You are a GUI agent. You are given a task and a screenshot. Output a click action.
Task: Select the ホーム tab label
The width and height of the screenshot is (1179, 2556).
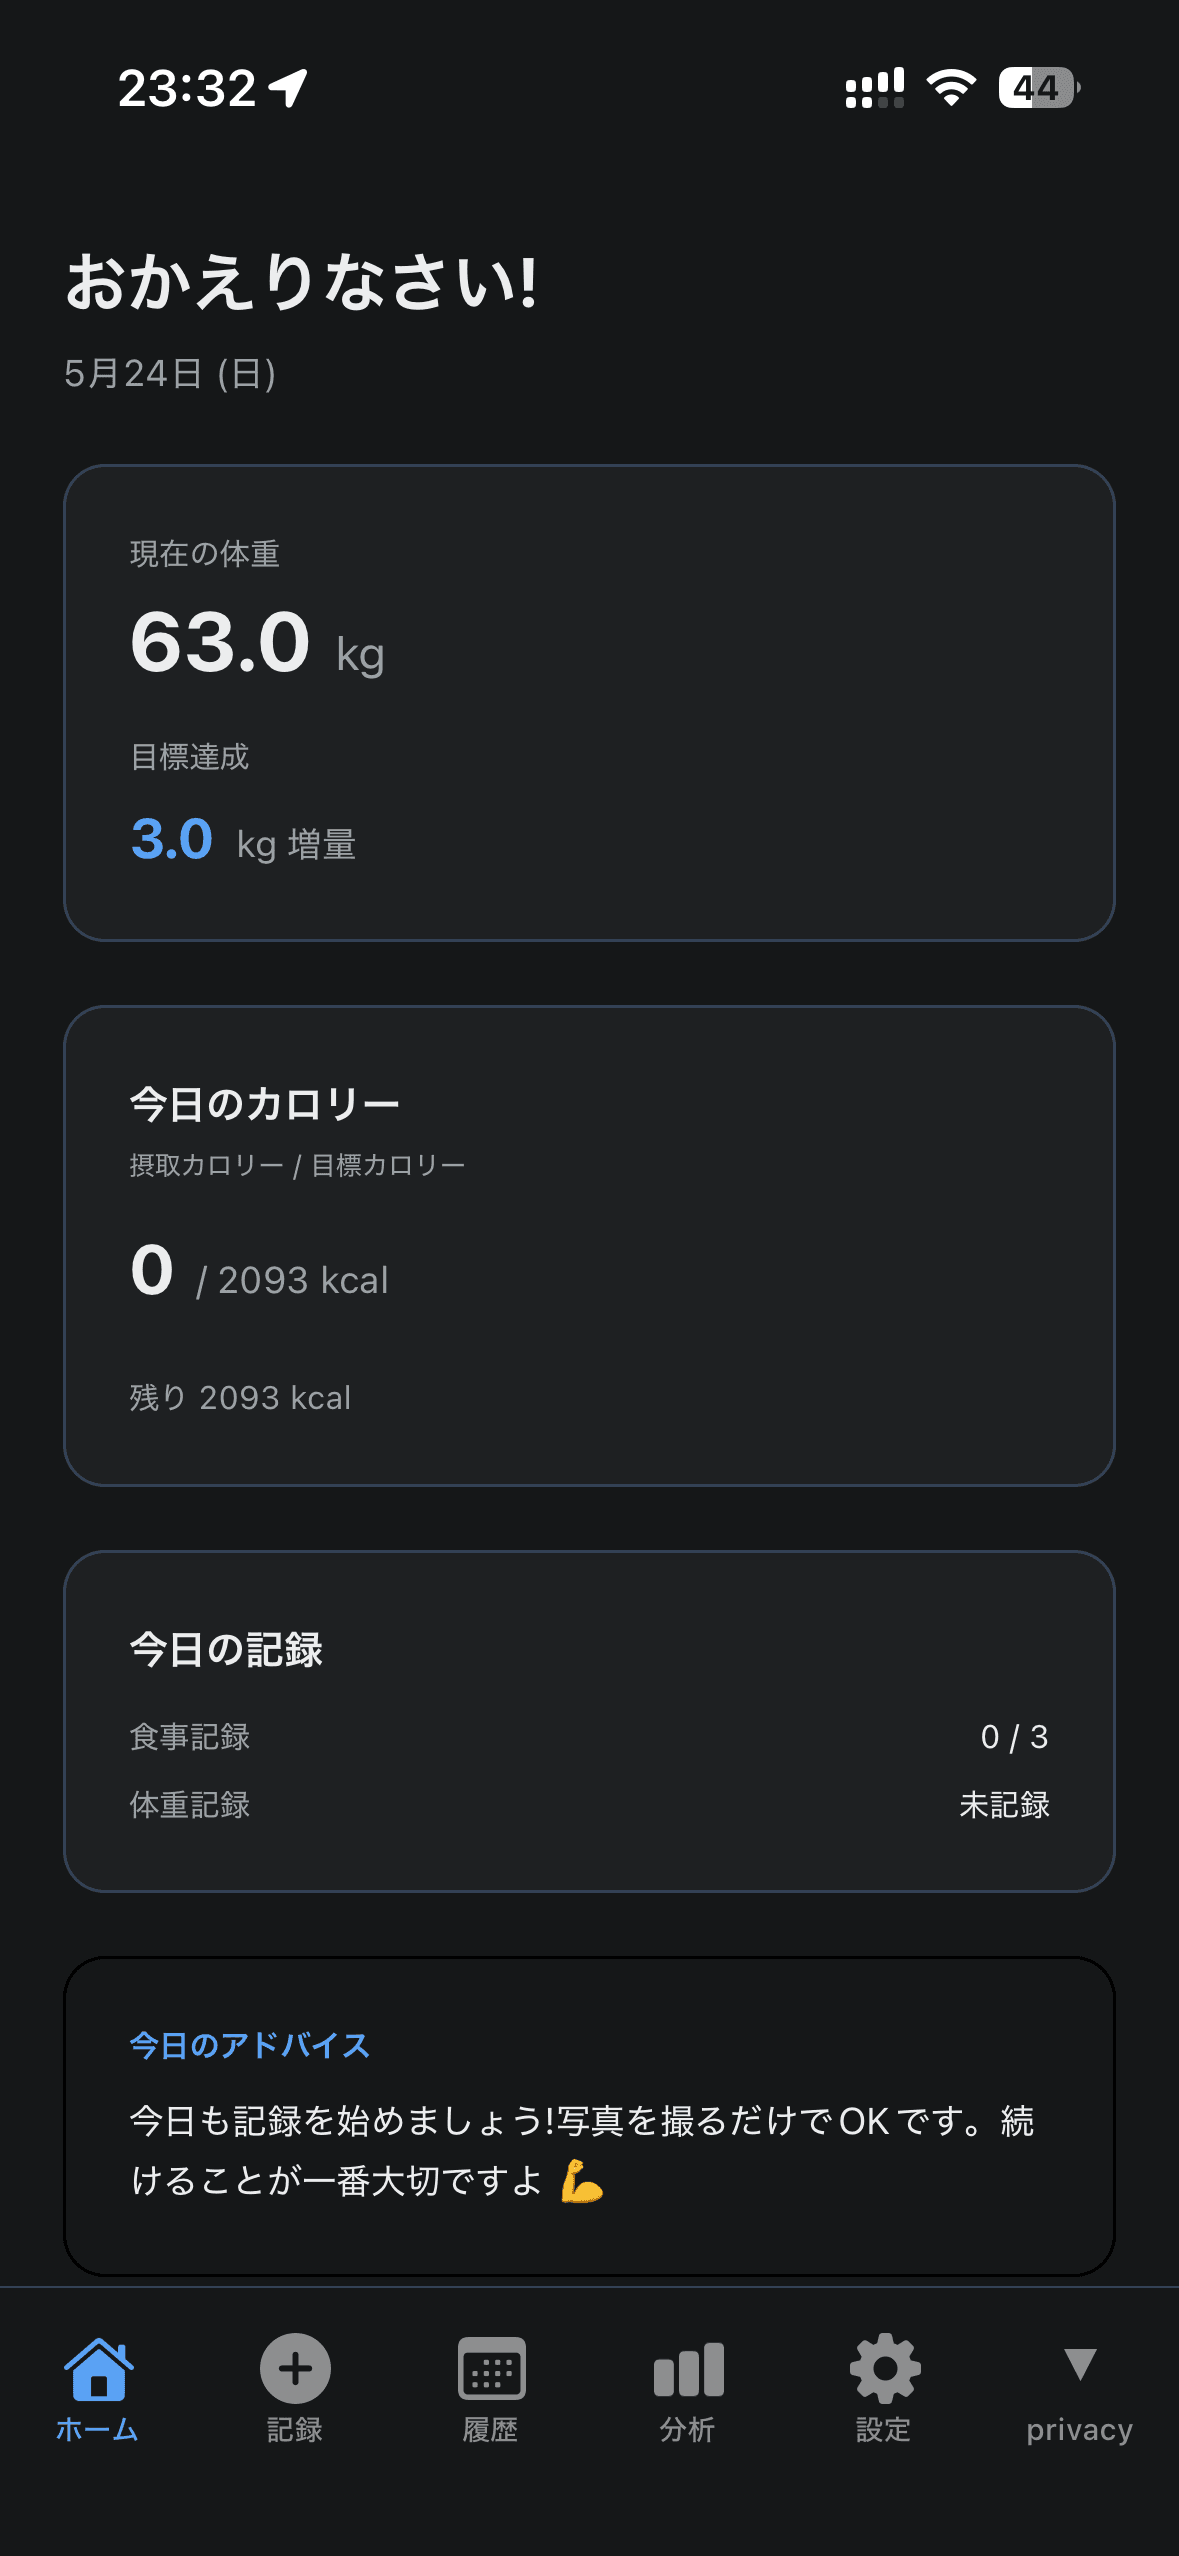tap(97, 2430)
